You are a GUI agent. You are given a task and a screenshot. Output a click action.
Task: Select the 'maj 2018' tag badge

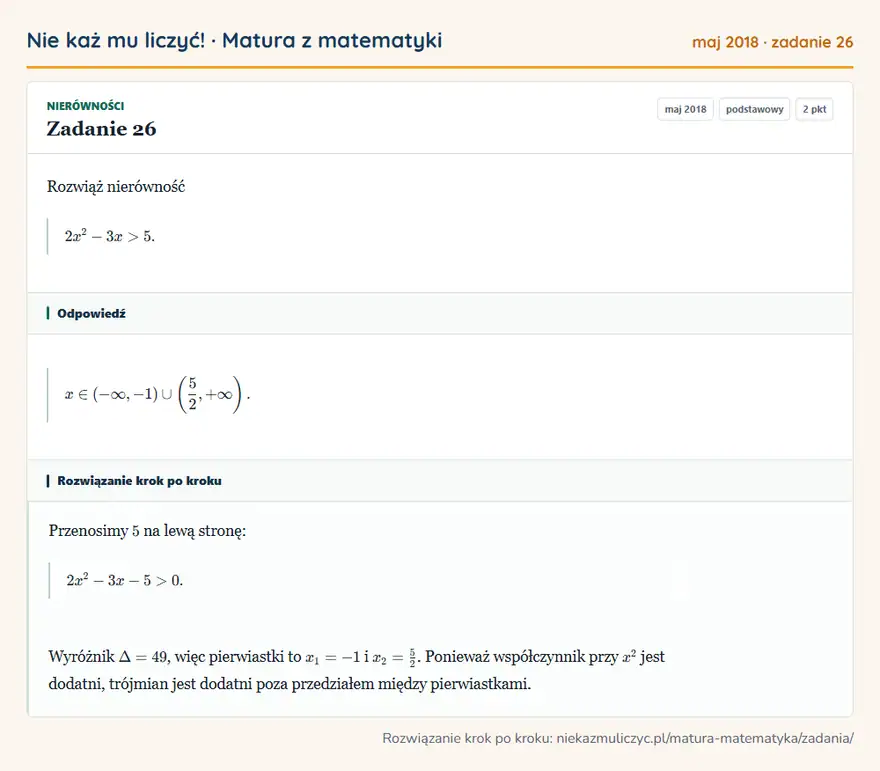685,109
